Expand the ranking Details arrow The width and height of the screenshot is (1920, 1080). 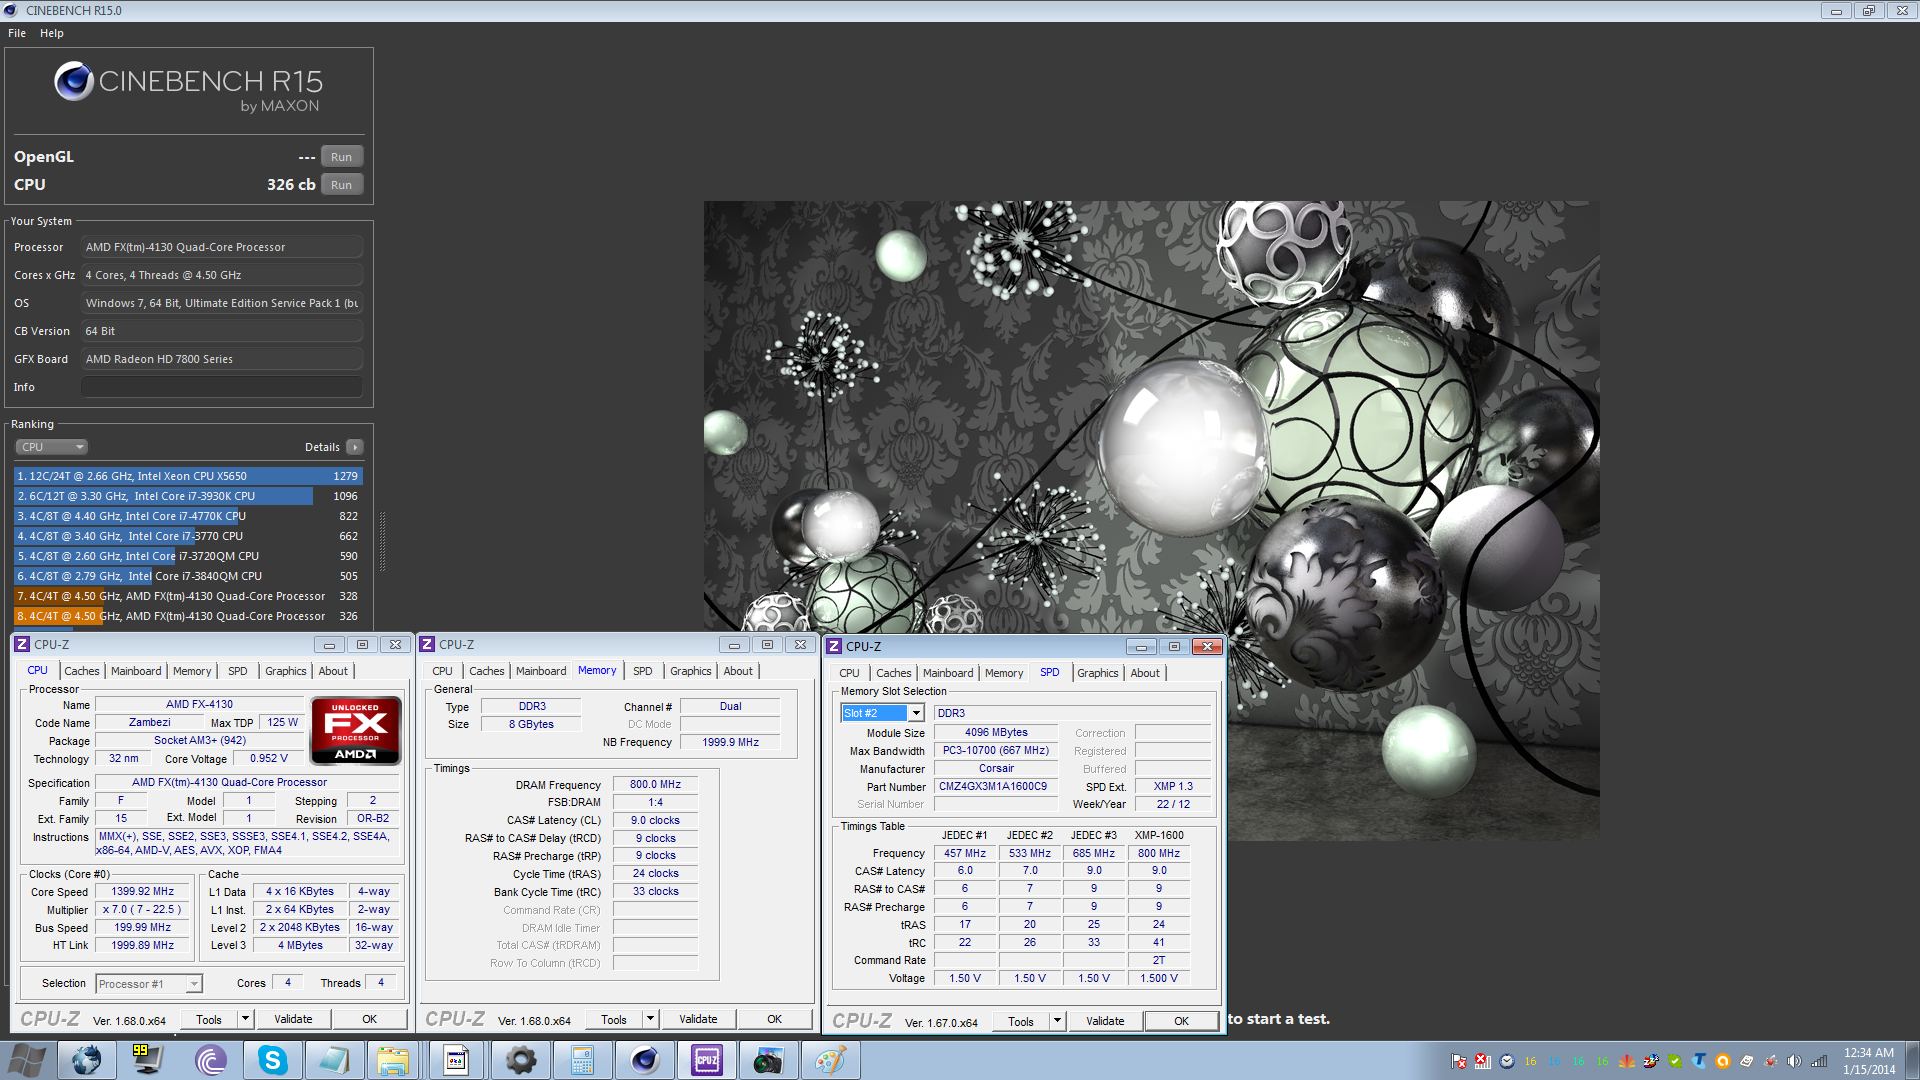tap(355, 447)
